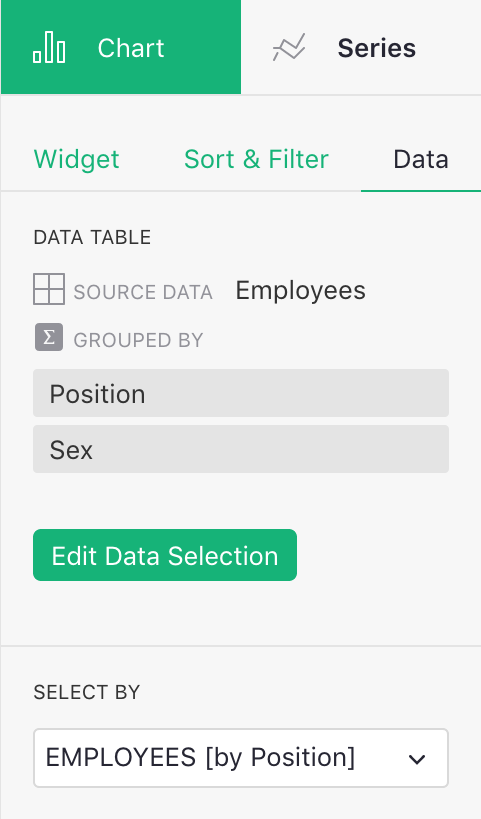The image size is (481, 819).
Task: Open the EMPLOYEES [by Position] dropdown
Action: pyautogui.click(x=241, y=758)
